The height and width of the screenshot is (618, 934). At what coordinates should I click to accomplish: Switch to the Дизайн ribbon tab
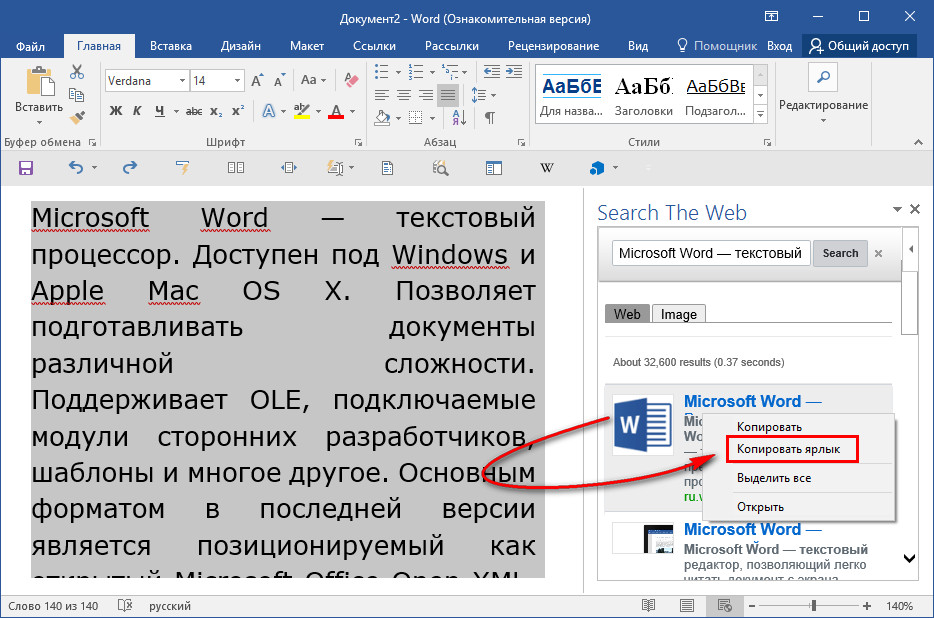click(241, 46)
